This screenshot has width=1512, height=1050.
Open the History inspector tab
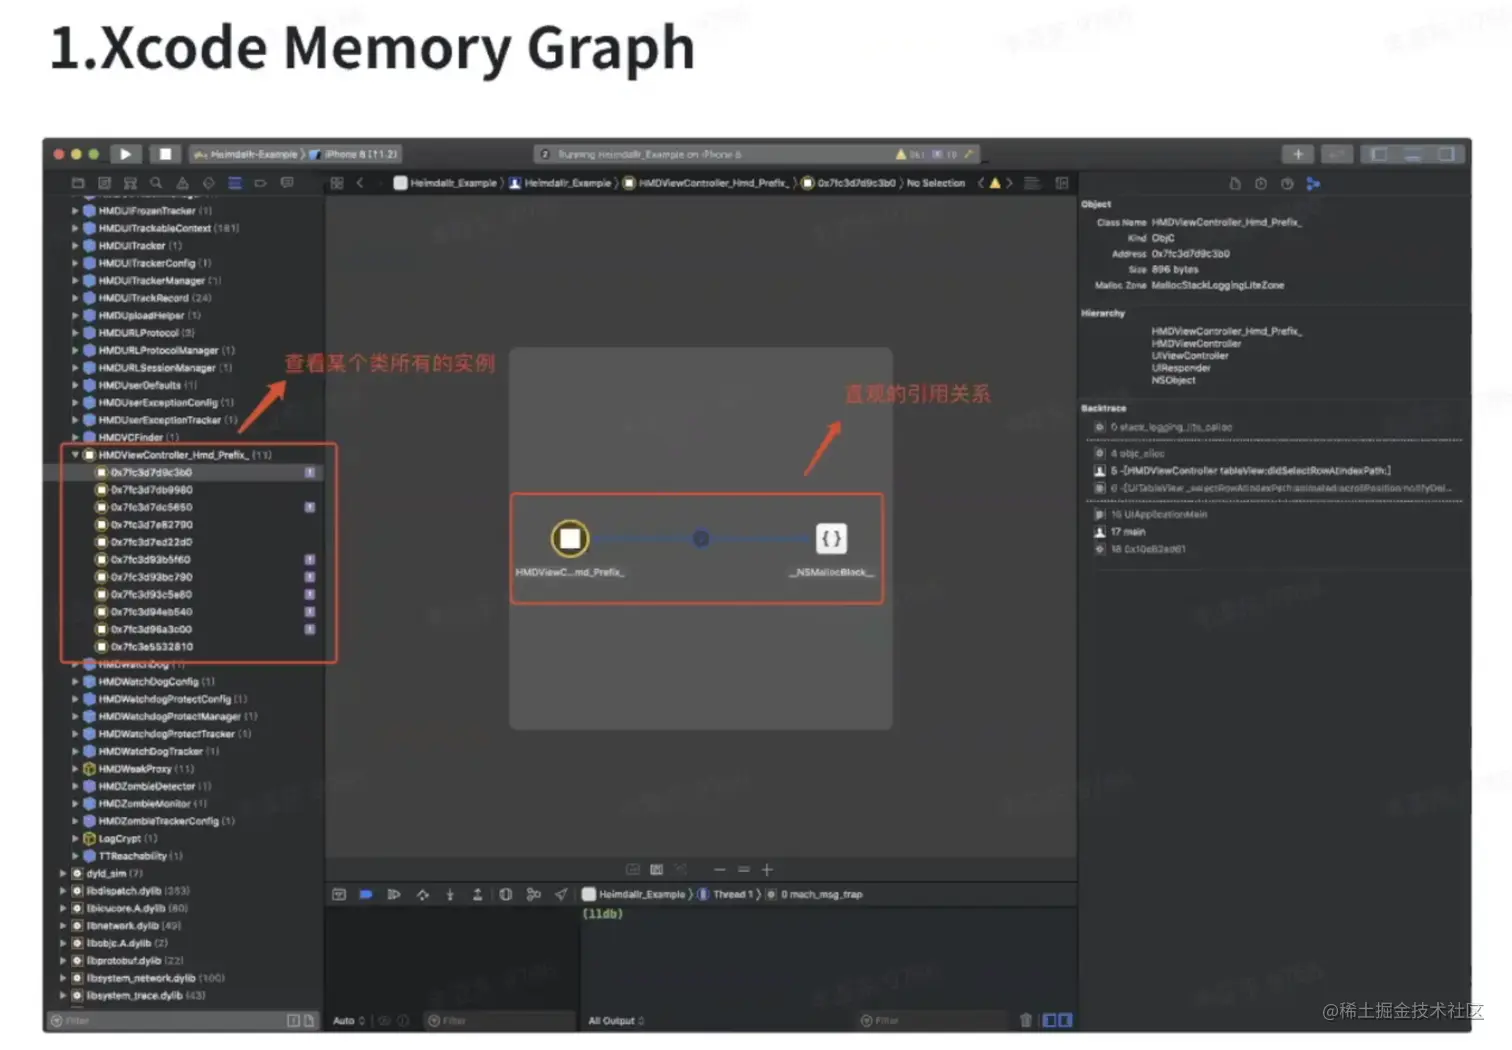[1261, 184]
